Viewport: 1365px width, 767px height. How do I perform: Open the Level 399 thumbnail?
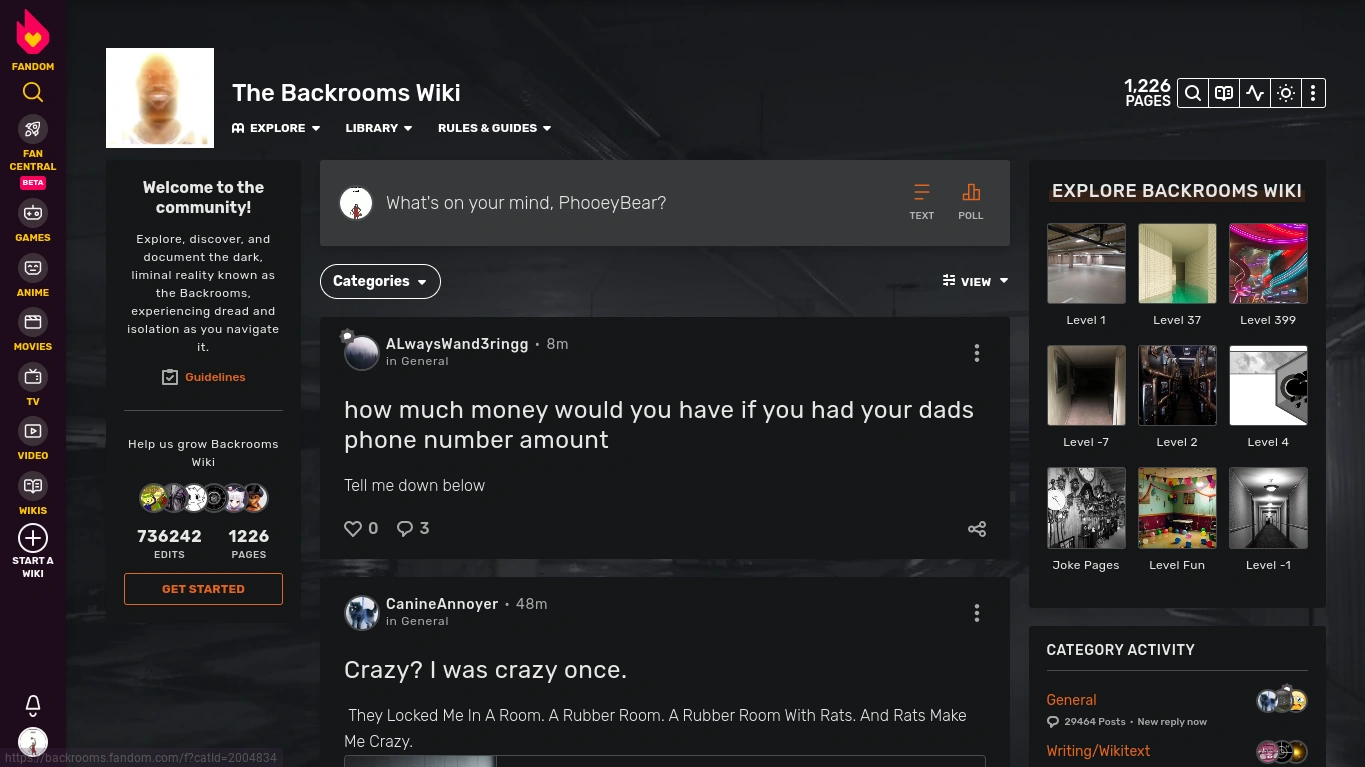click(x=1268, y=264)
